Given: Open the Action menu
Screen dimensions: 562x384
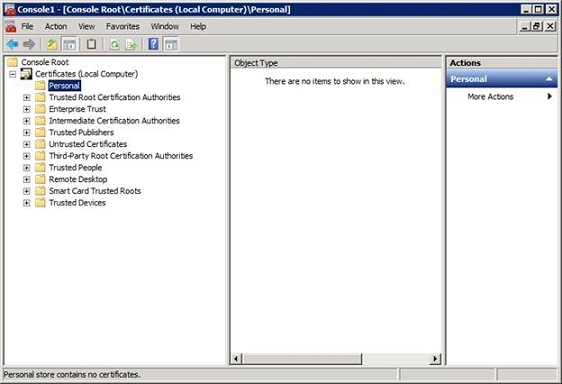Looking at the screenshot, I should pos(56,27).
